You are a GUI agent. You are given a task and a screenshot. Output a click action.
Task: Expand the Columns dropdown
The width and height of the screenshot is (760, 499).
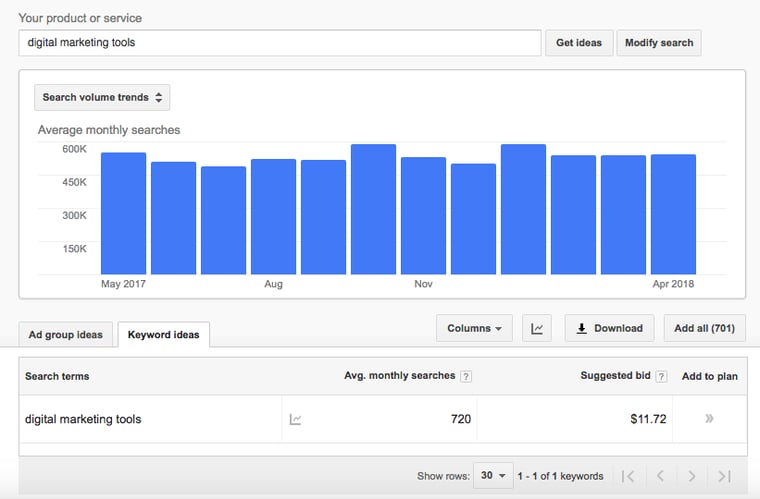[474, 328]
